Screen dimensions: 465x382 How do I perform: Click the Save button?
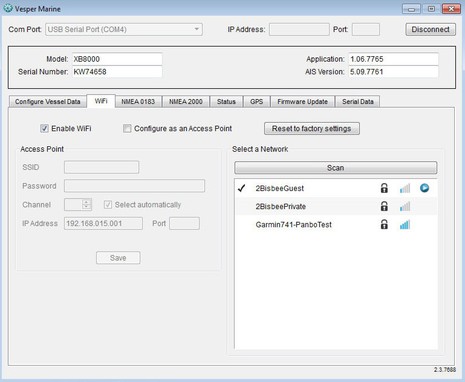coord(118,258)
